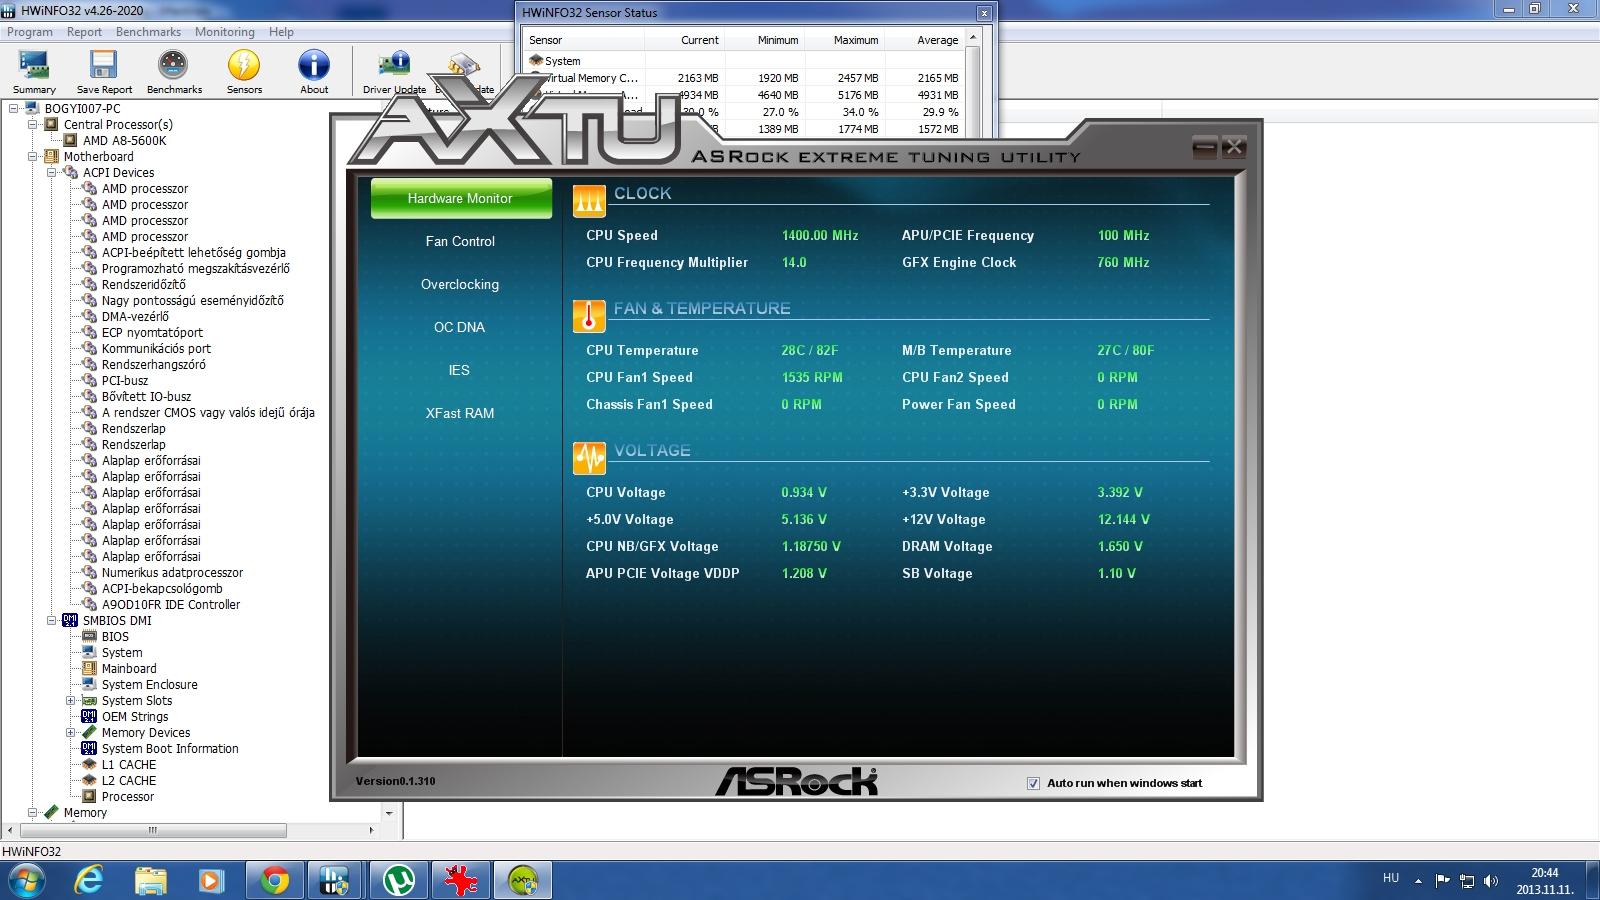The width and height of the screenshot is (1600, 900).
Task: Select the BIOS entry under SMBIOS
Action: (x=115, y=636)
